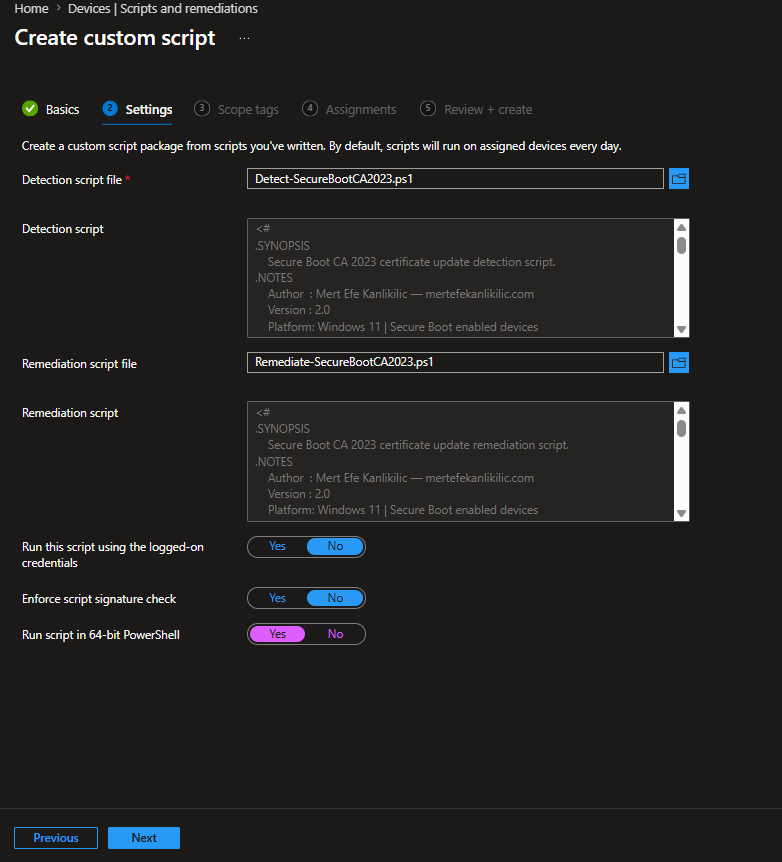Click the Review + create step number icon
The height and width of the screenshot is (862, 782).
tap(428, 108)
